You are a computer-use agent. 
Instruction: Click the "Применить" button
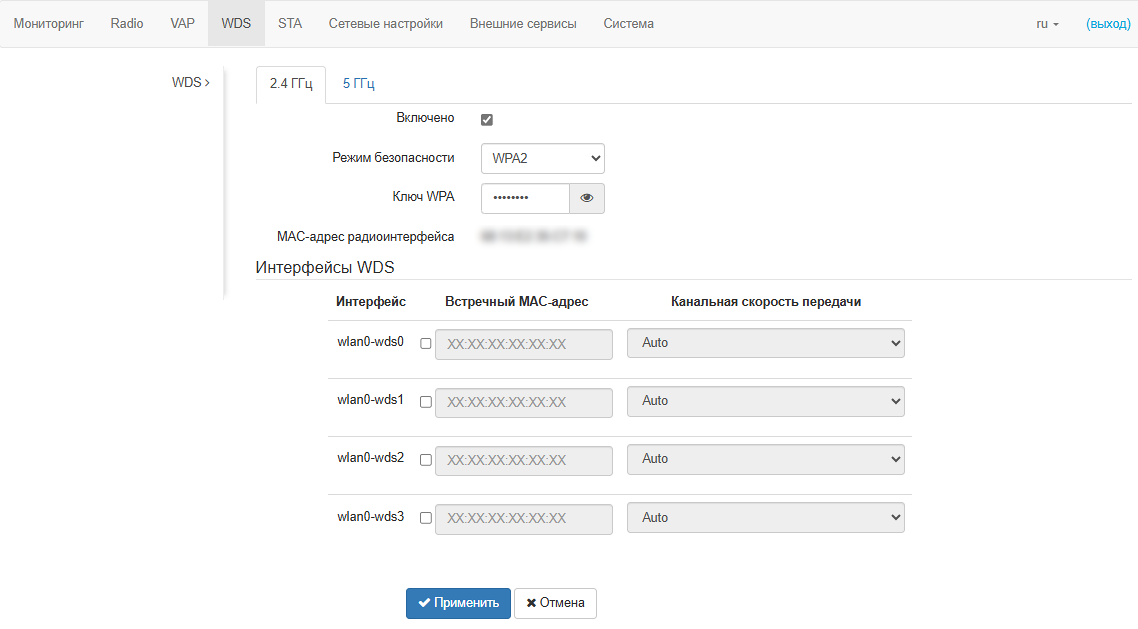tap(458, 603)
